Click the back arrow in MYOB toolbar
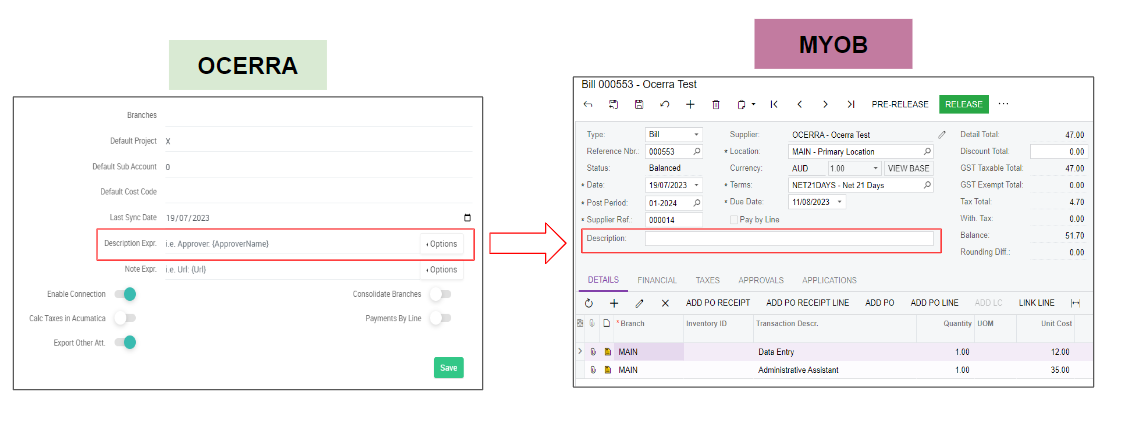 click(x=588, y=105)
